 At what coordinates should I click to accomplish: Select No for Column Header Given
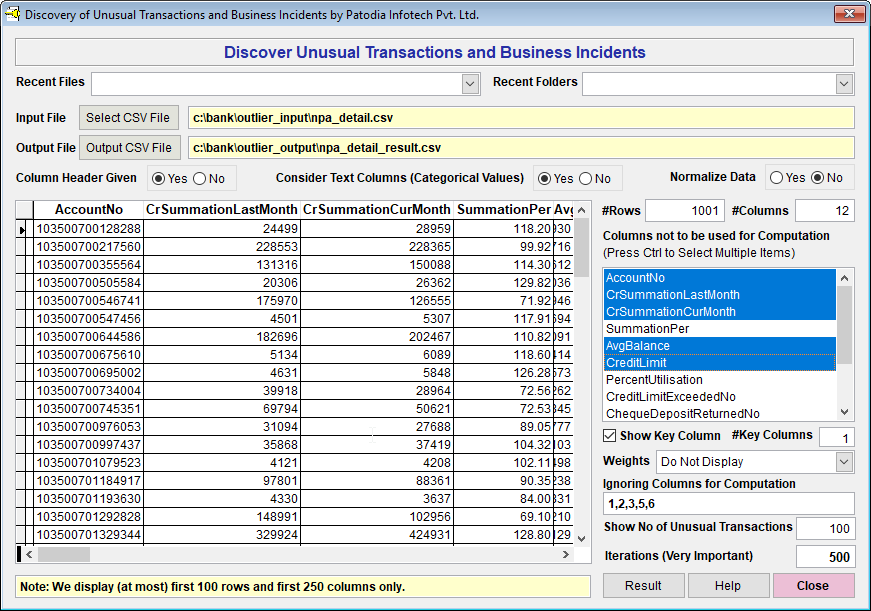[199, 179]
